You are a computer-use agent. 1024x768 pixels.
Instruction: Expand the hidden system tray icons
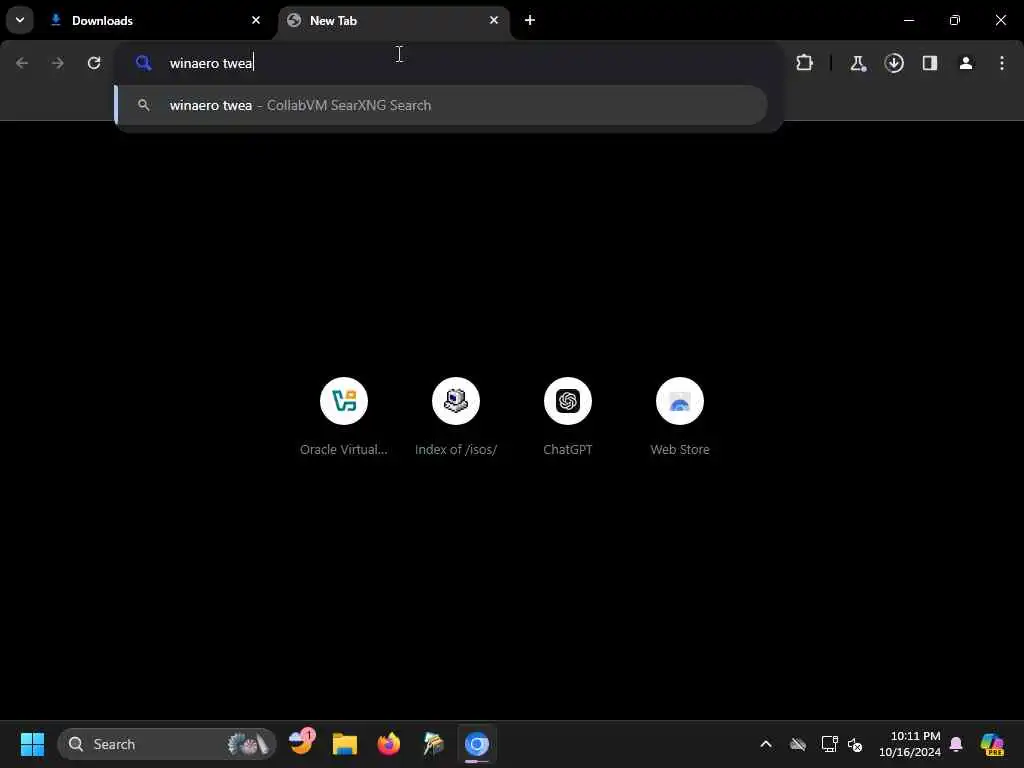[x=766, y=744]
